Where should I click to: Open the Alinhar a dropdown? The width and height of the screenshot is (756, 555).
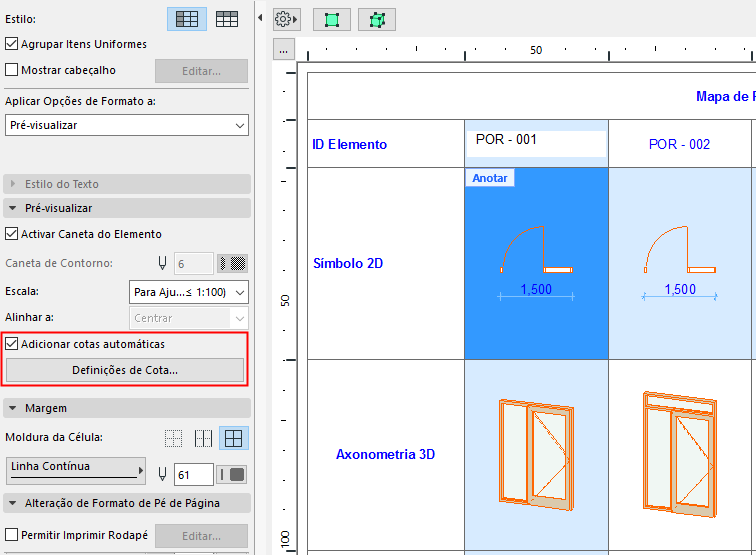(x=189, y=318)
